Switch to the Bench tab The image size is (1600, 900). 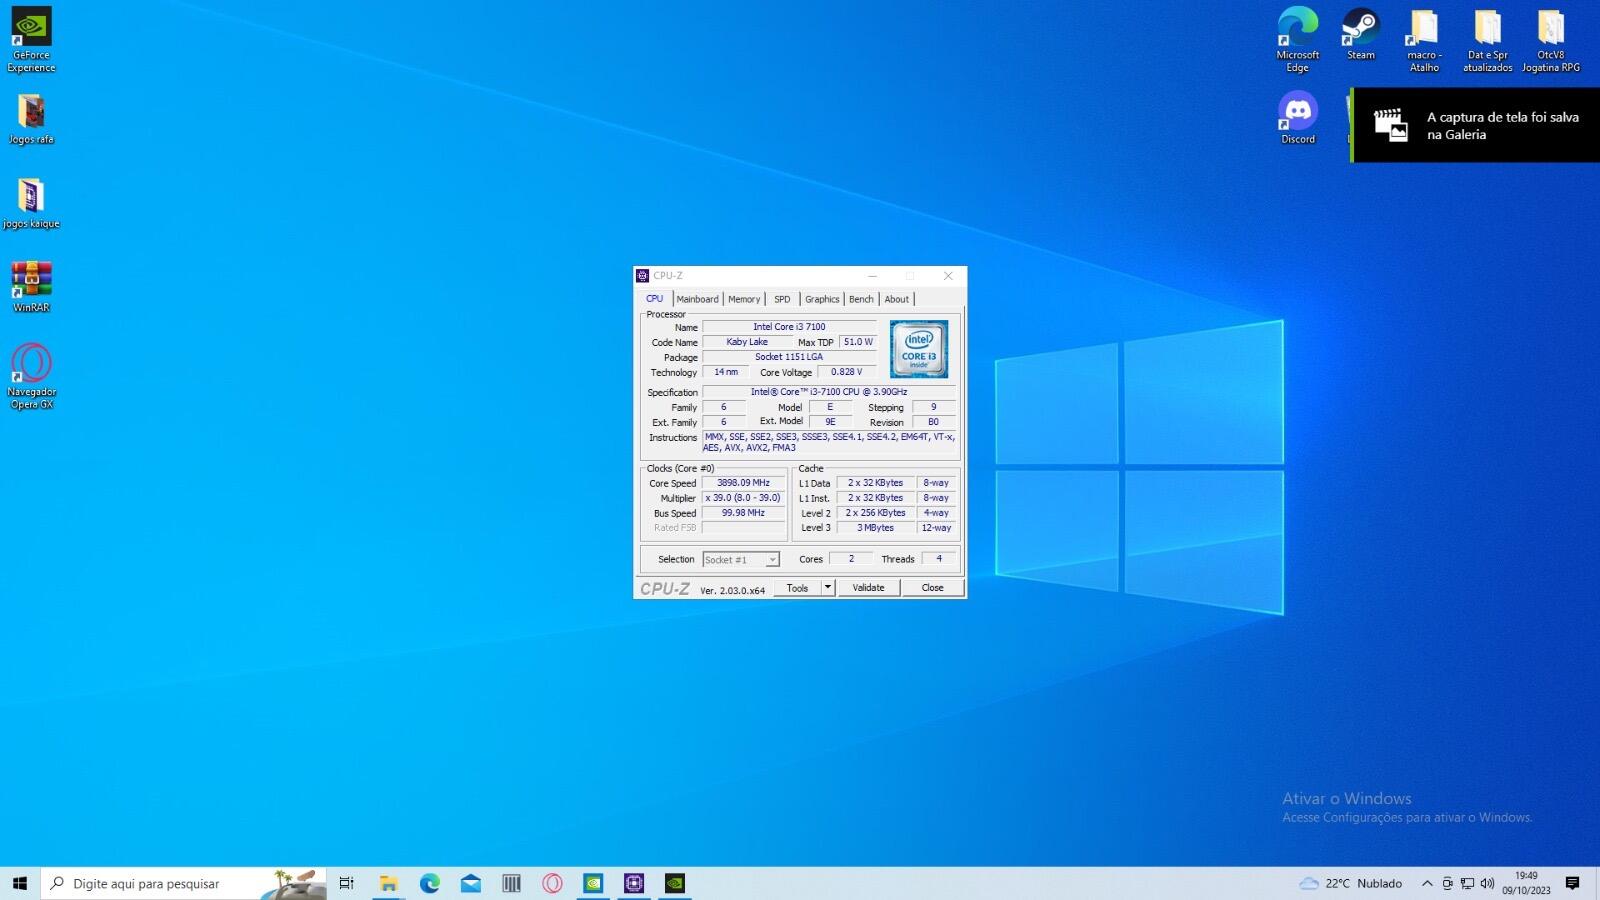[x=861, y=299]
